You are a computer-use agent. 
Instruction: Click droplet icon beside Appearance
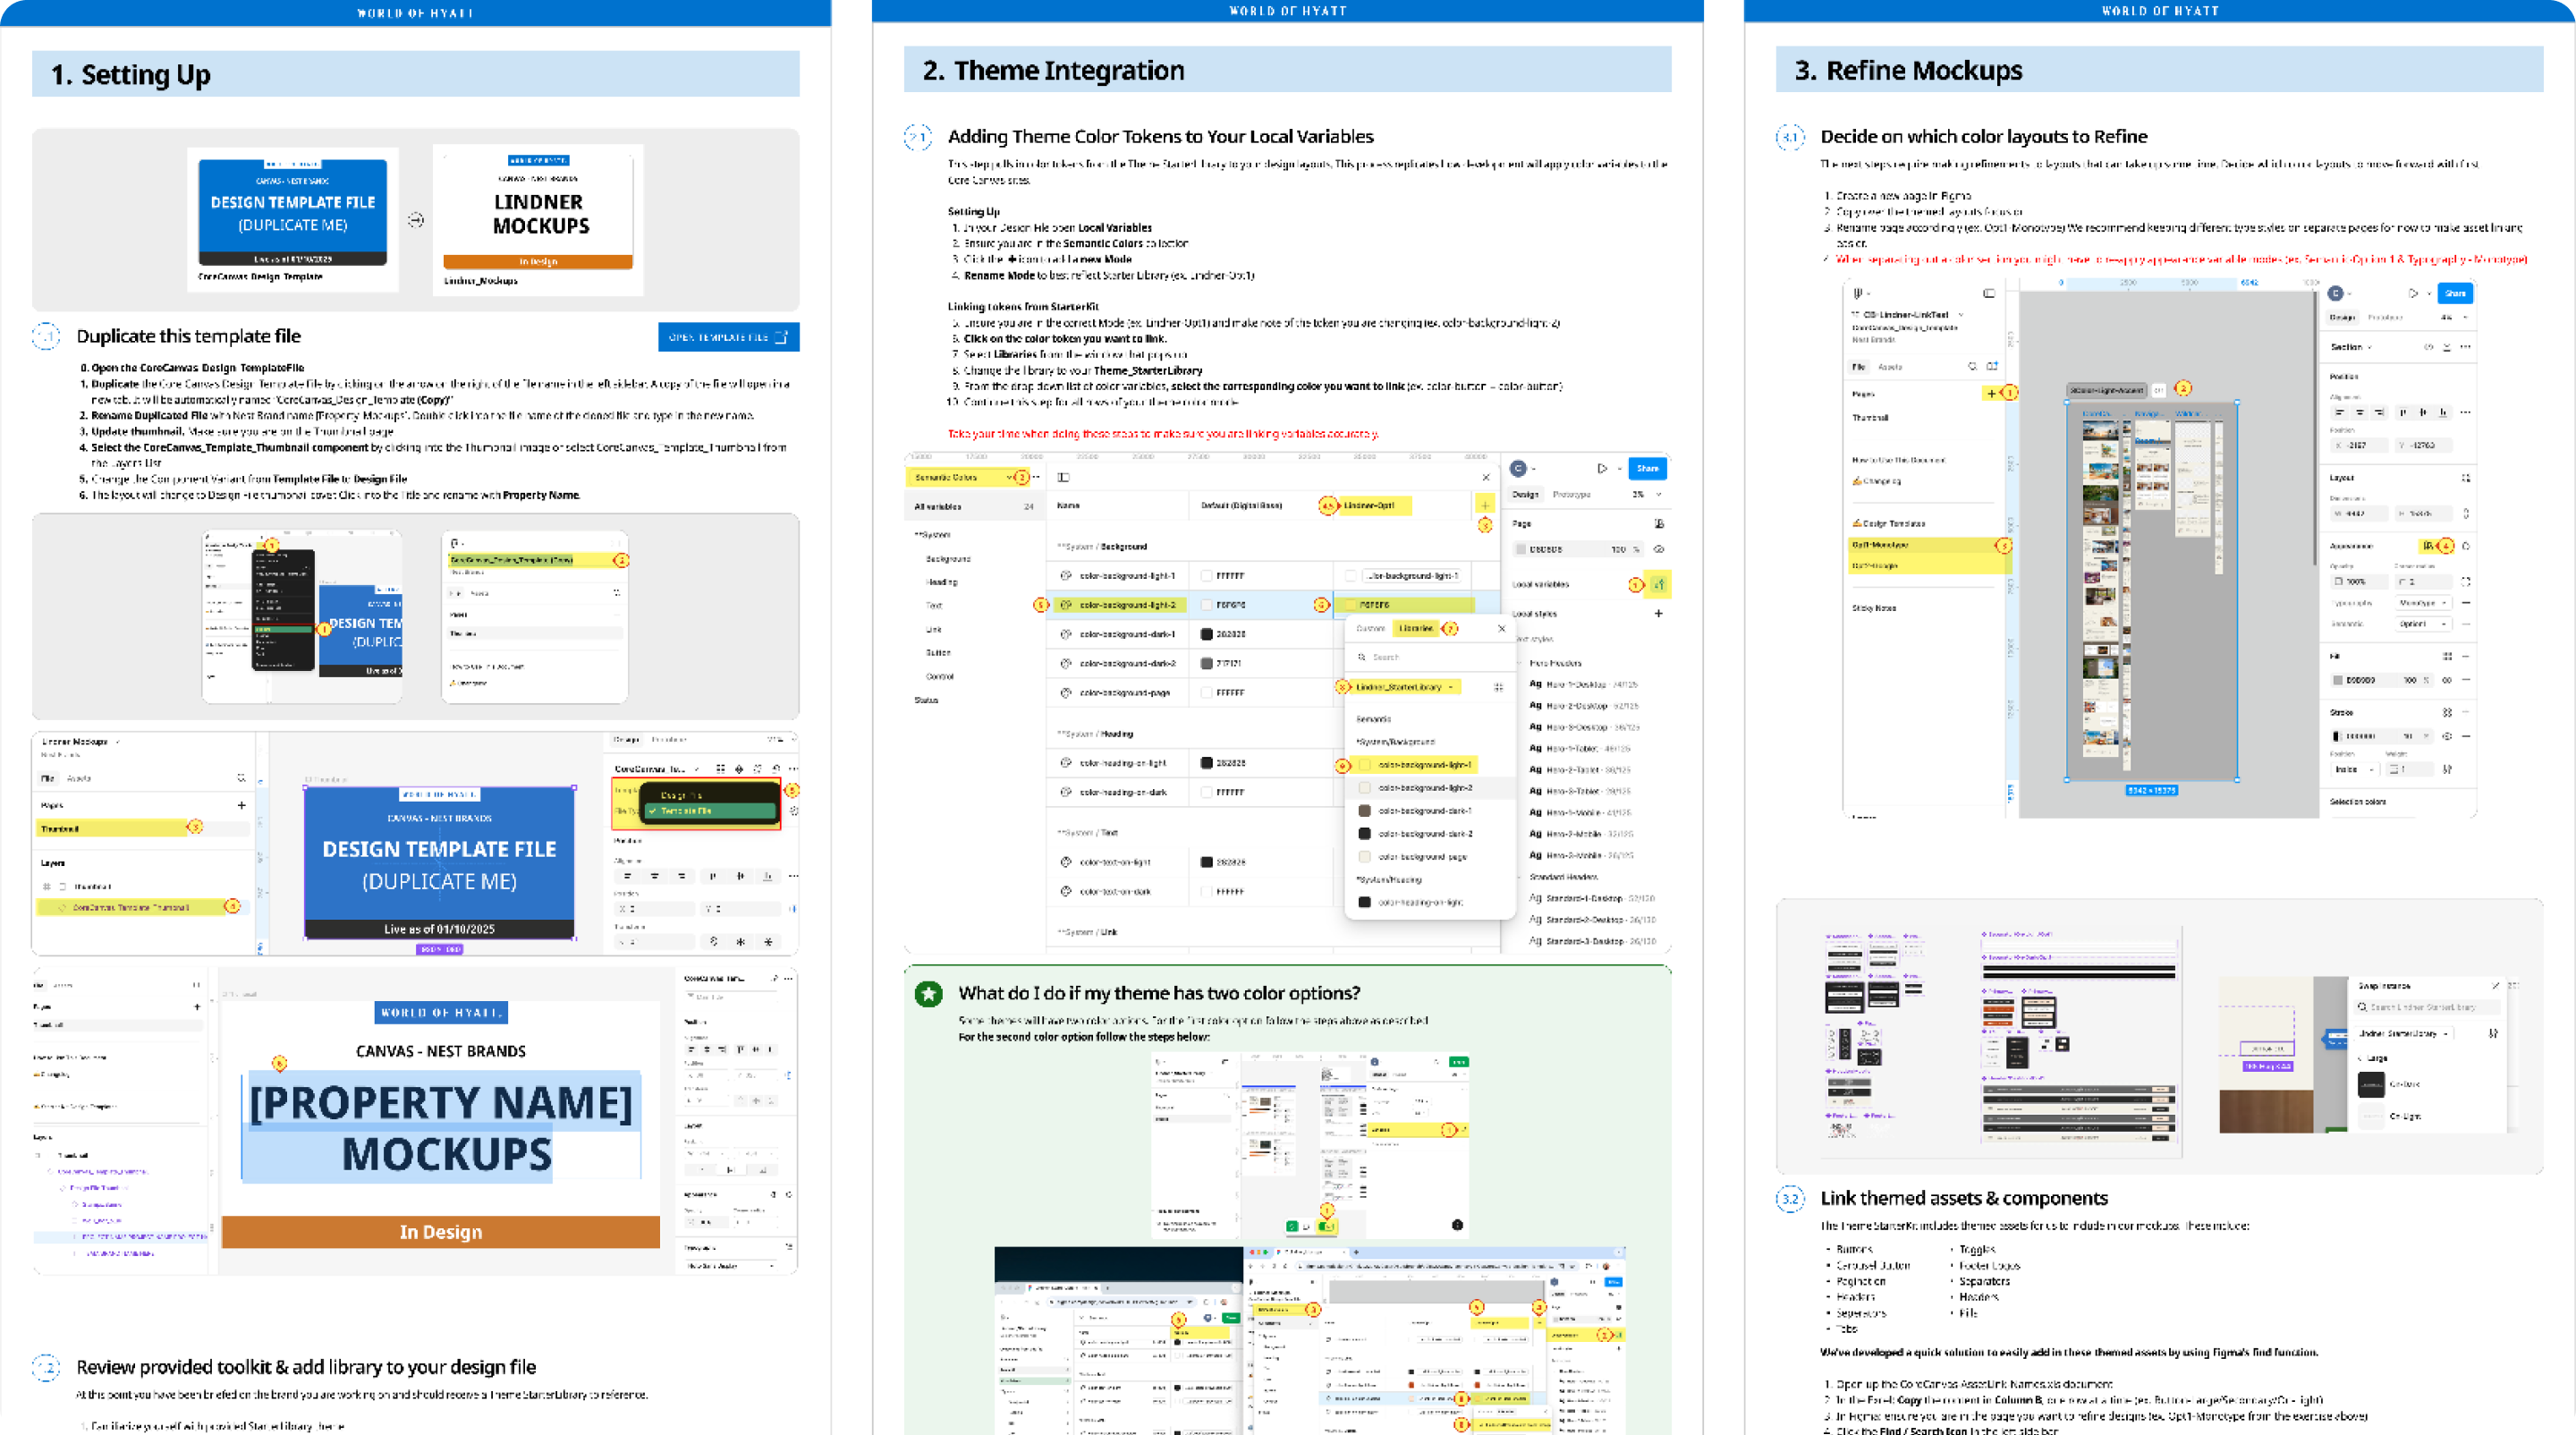tap(2467, 546)
